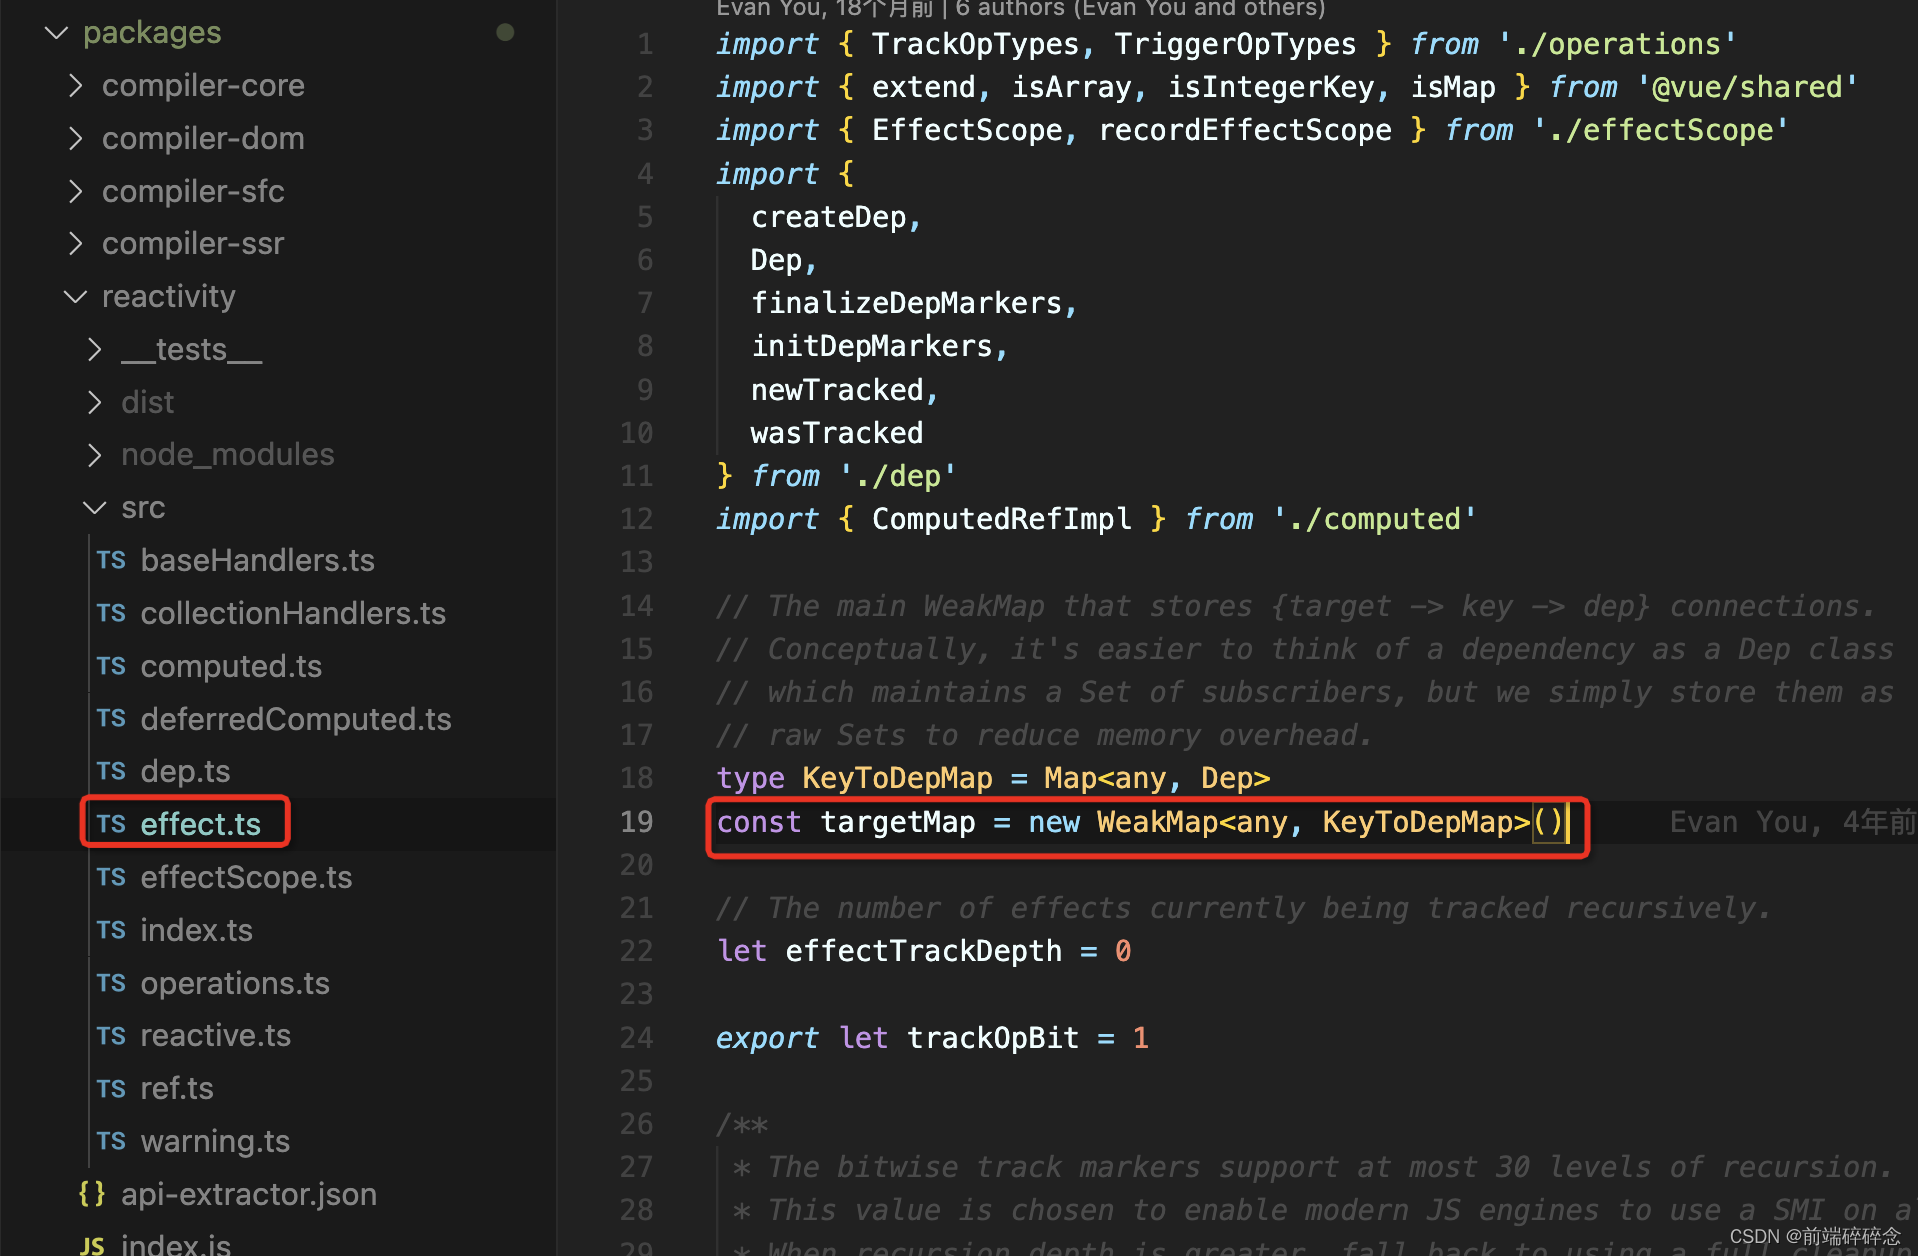Select the node_modules folder name
Screen dimensions: 1918x1256
pyautogui.click(x=227, y=455)
